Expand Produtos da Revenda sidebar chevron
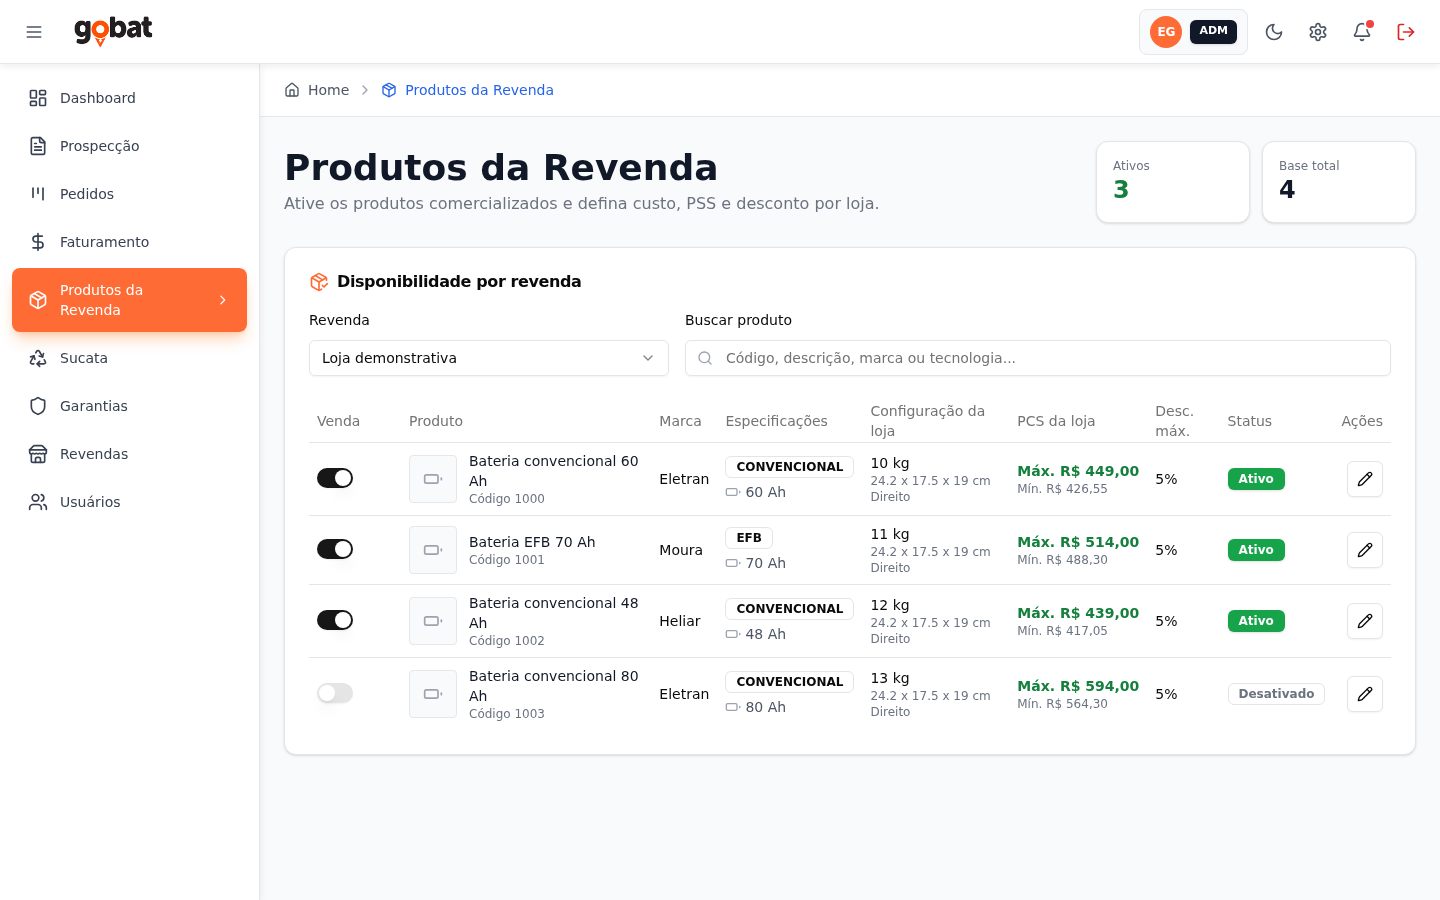This screenshot has width=1440, height=900. pos(223,300)
